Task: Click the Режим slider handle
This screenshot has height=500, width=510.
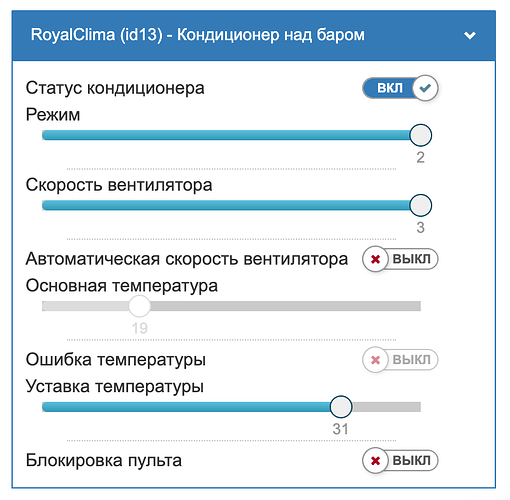Action: click(x=420, y=135)
